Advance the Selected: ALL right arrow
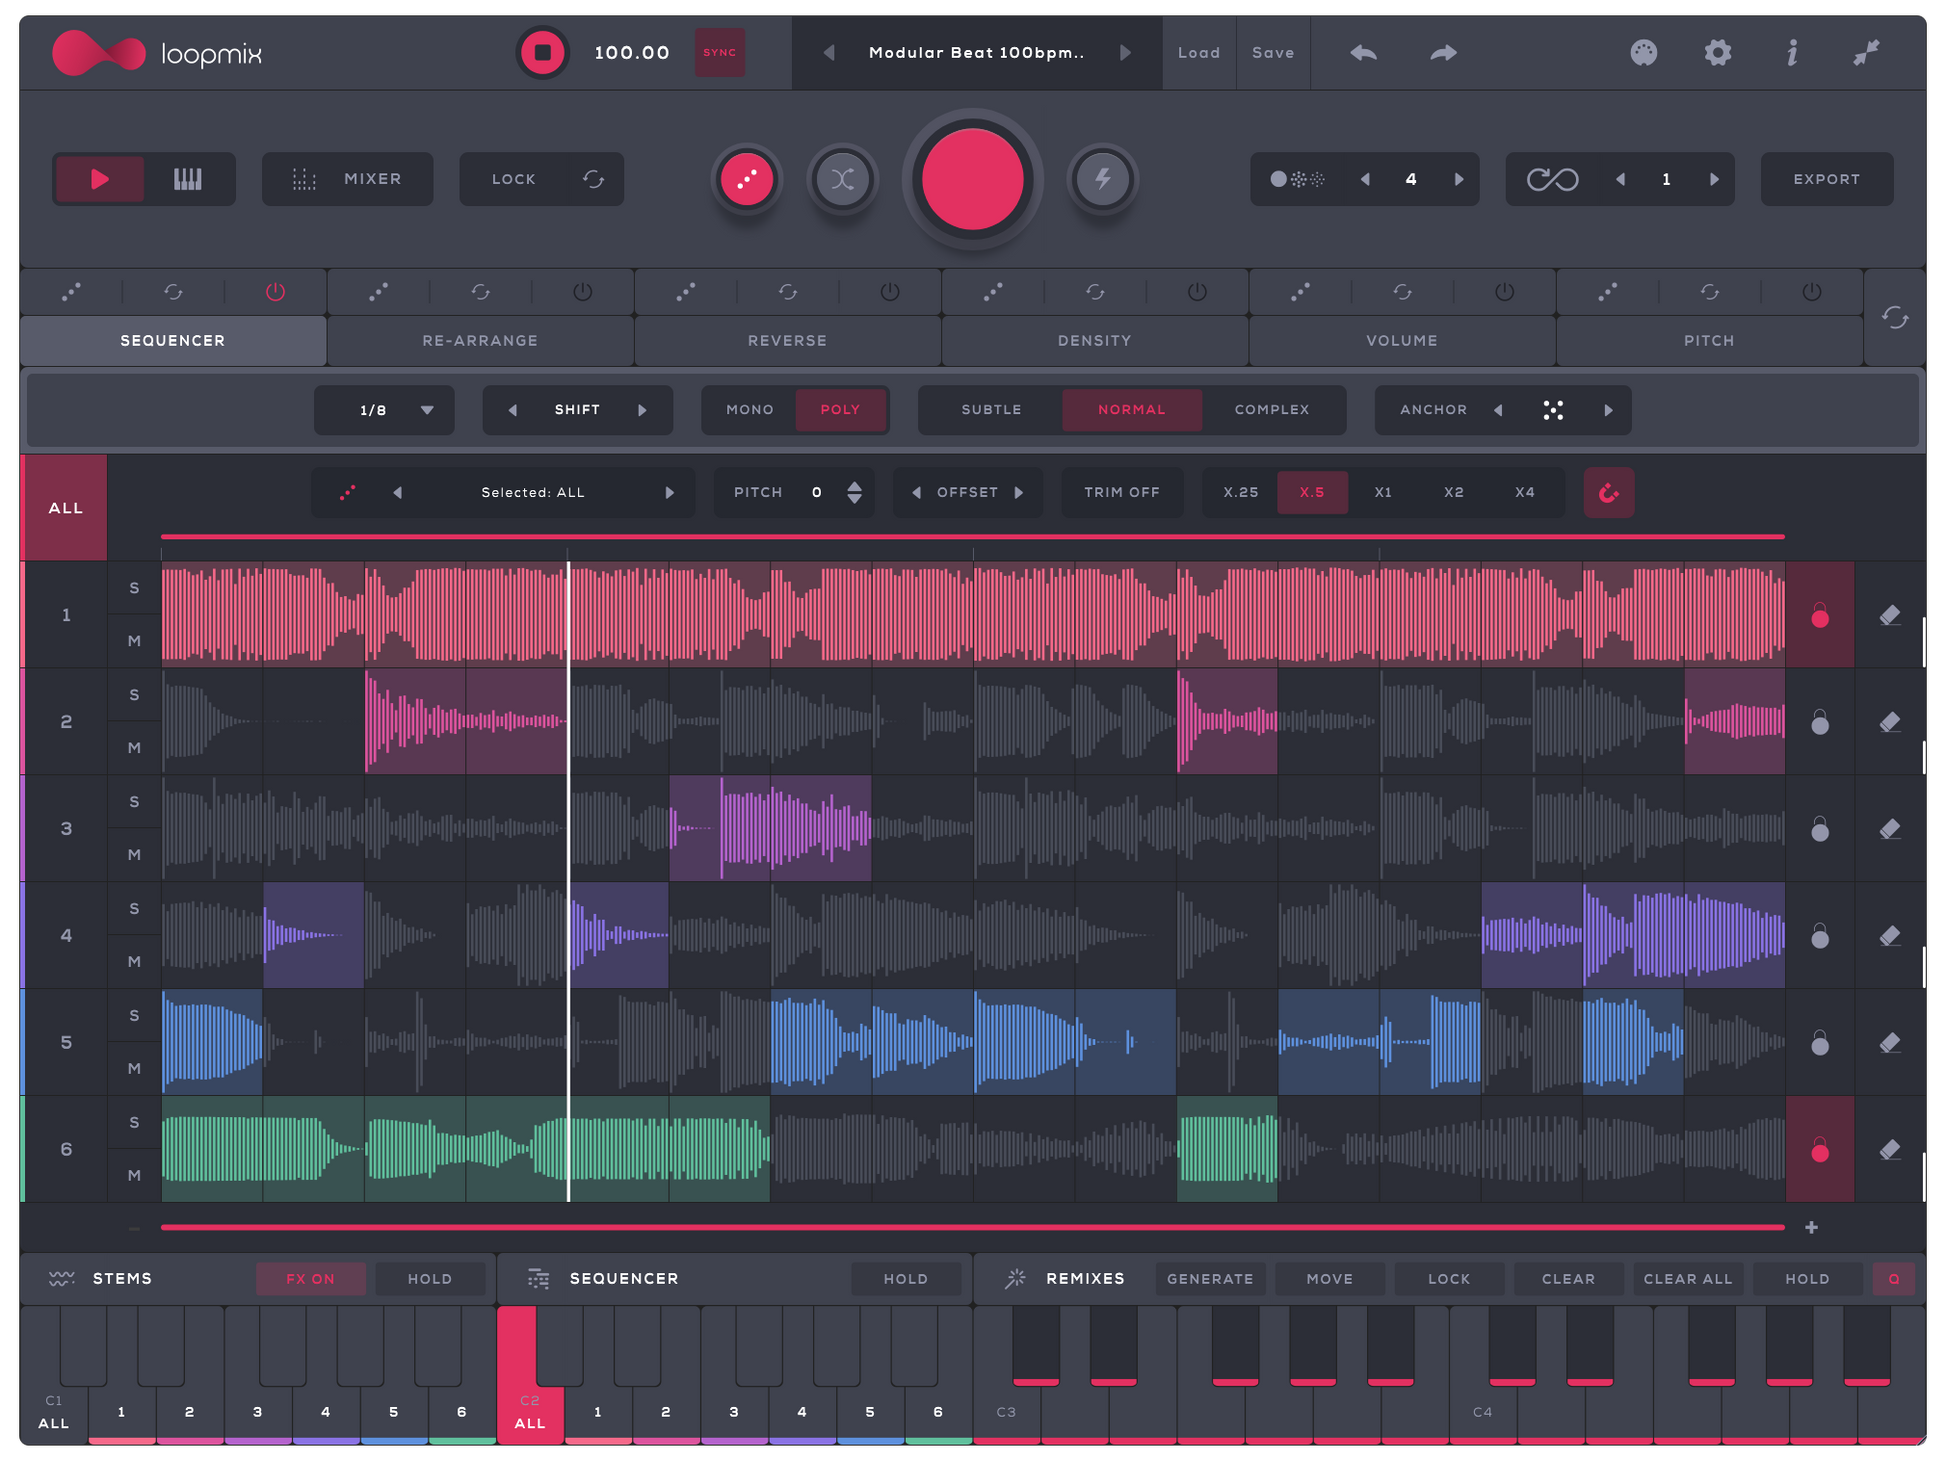 pyautogui.click(x=670, y=492)
